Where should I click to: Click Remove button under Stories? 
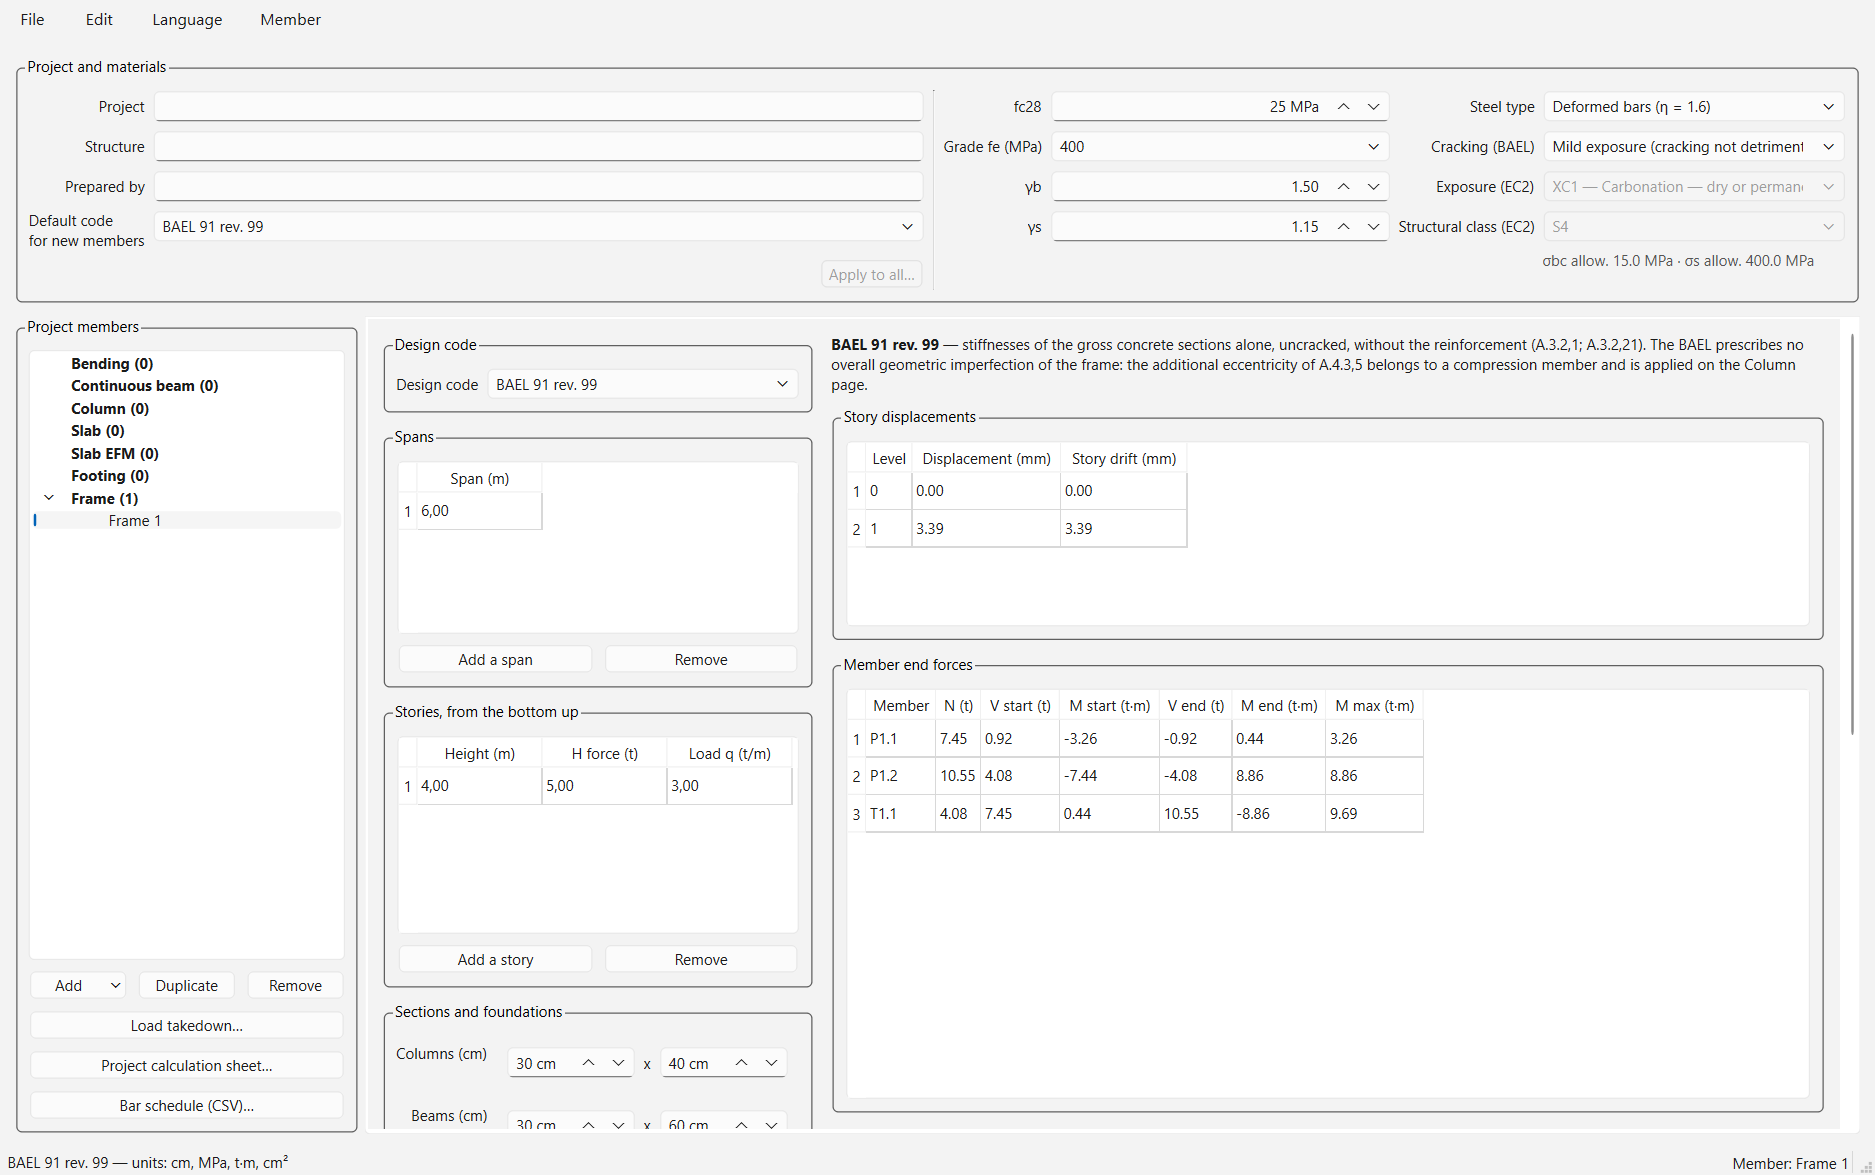pos(701,960)
